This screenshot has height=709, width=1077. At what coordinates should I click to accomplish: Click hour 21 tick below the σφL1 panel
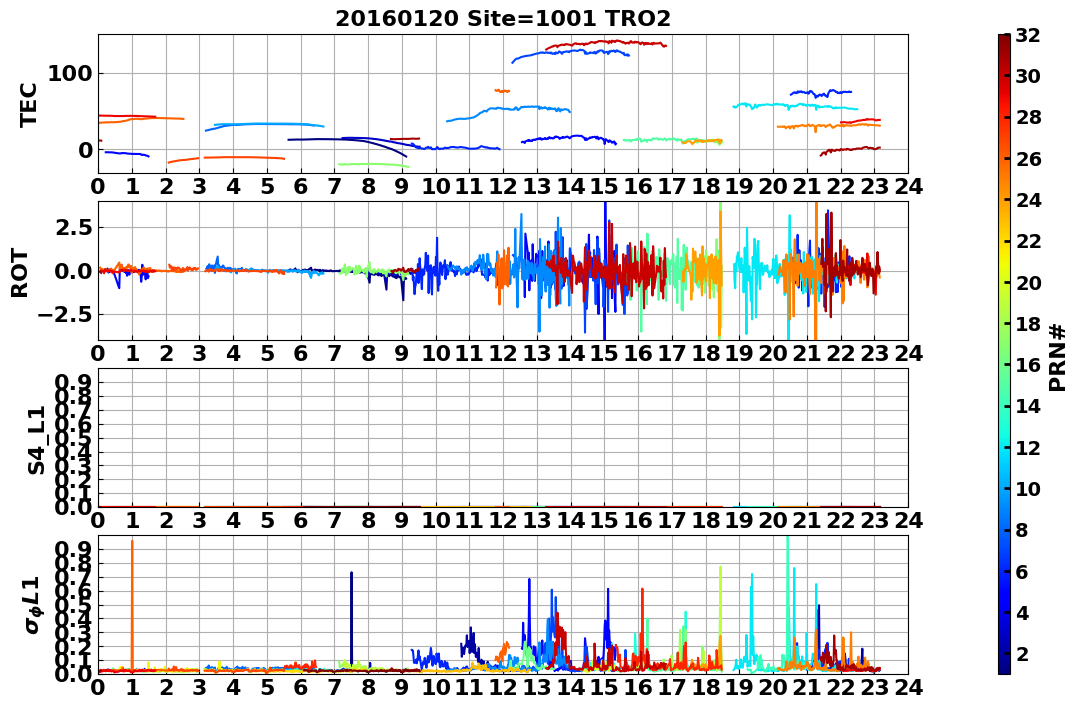coord(806,687)
